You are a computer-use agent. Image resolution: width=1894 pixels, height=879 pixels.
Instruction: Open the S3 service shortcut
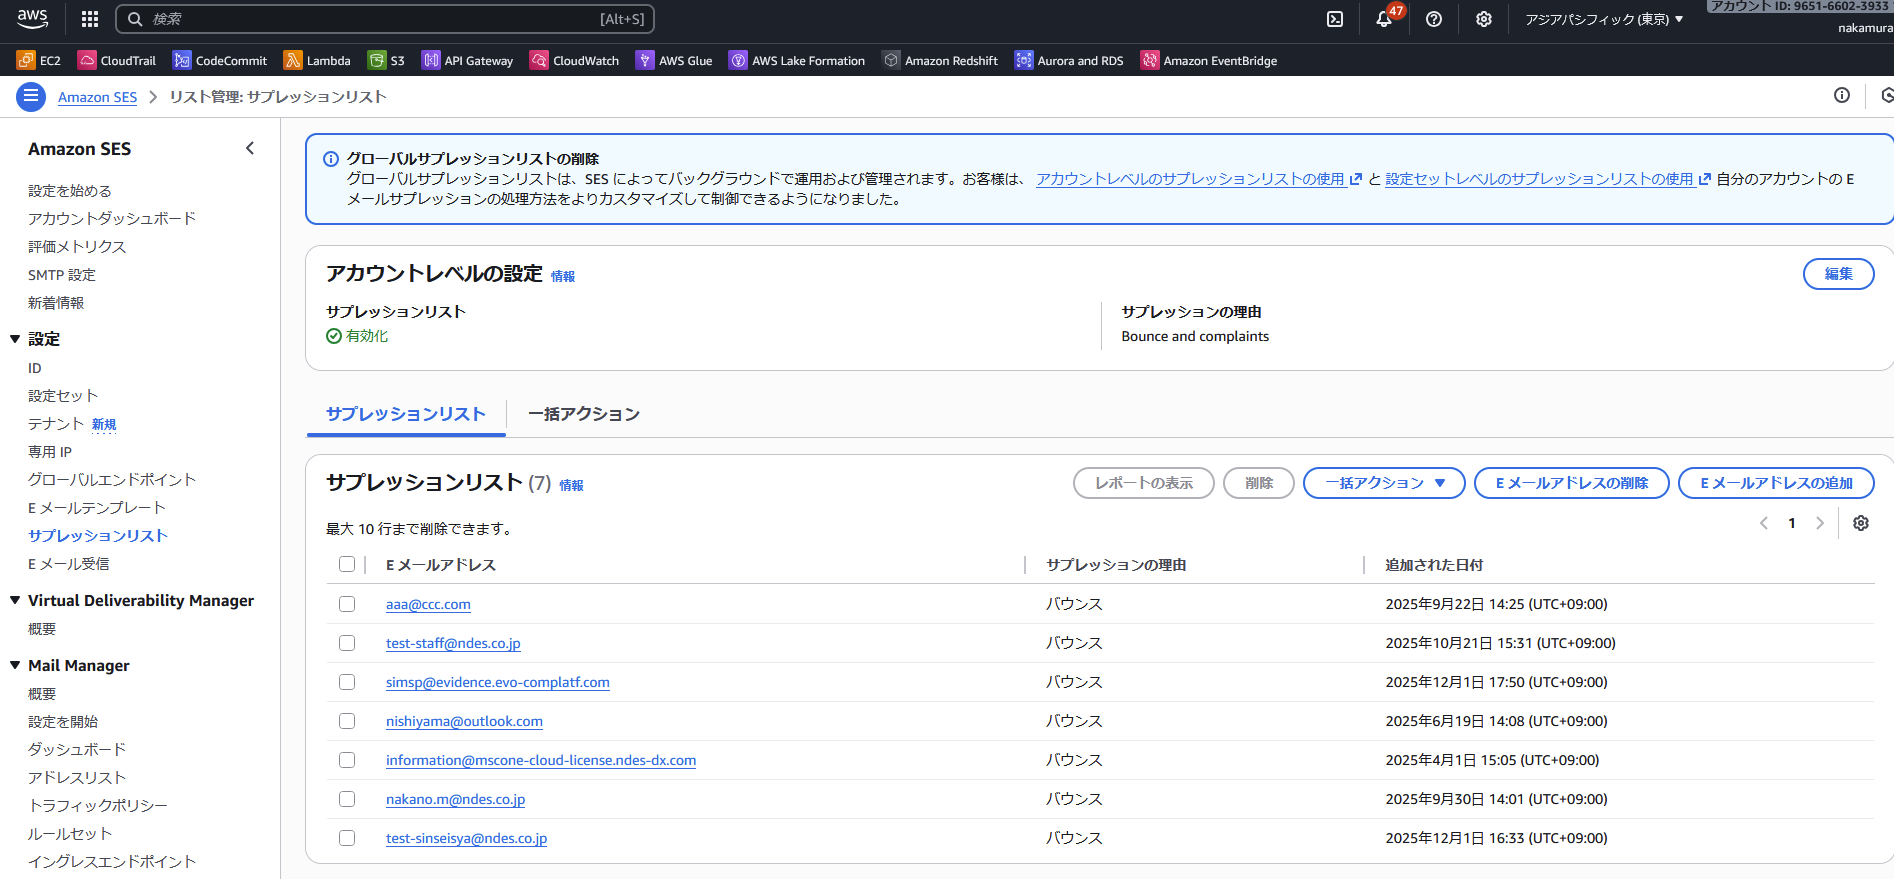point(386,61)
